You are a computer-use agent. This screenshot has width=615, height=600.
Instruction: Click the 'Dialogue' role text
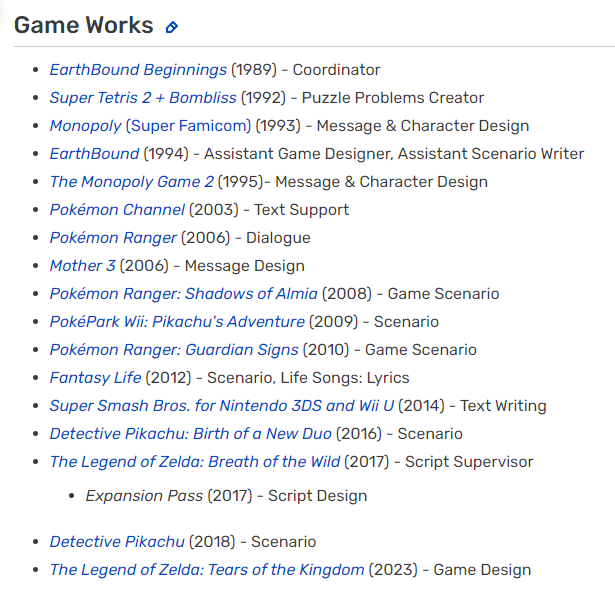[278, 238]
